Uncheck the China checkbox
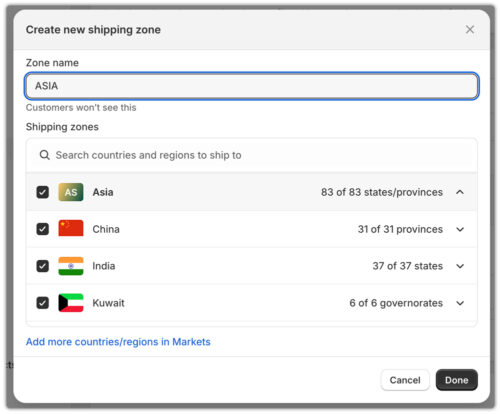 pyautogui.click(x=42, y=229)
